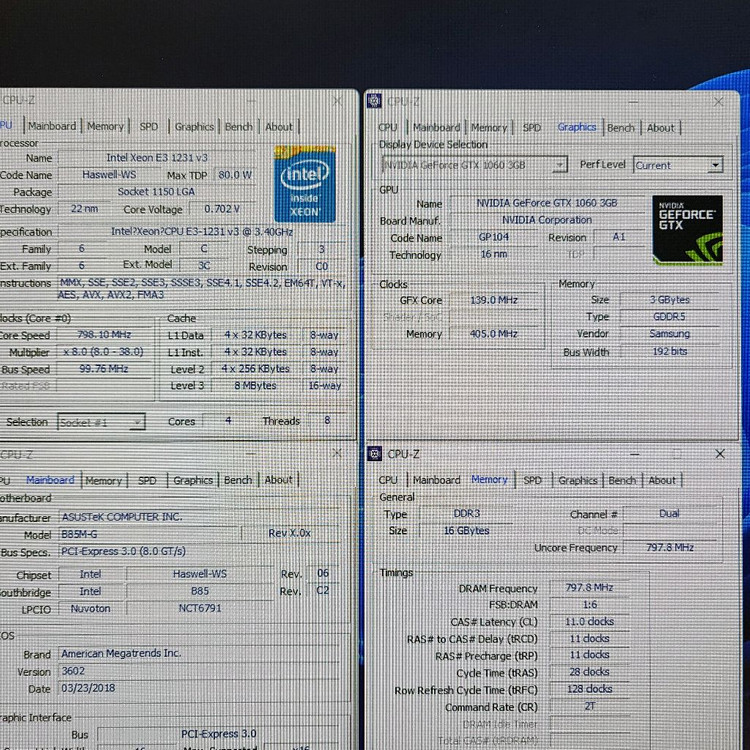The width and height of the screenshot is (750, 750).
Task: Click the GFX Core 139.0 MHz value
Action: click(x=494, y=300)
